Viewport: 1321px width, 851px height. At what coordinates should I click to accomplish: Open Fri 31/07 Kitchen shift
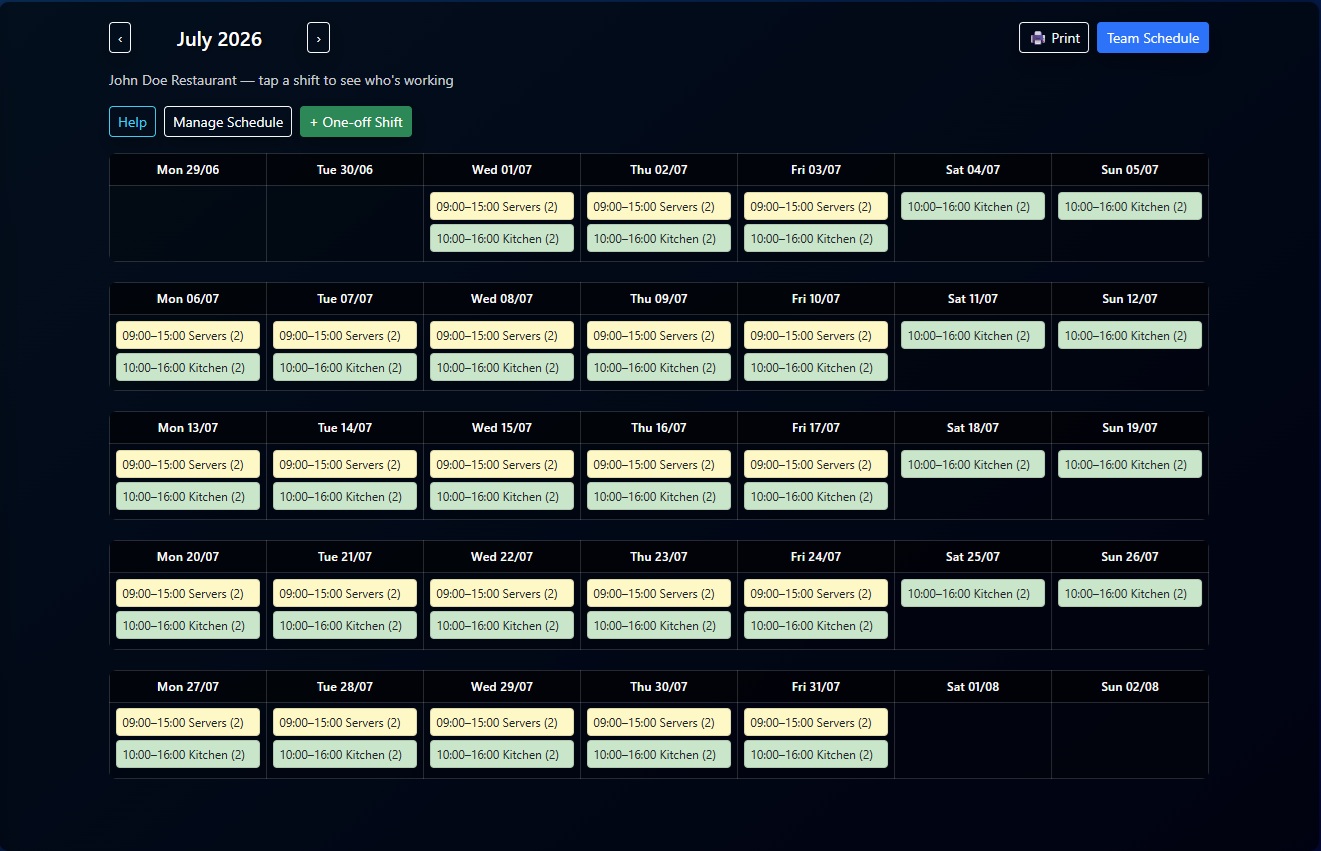816,754
